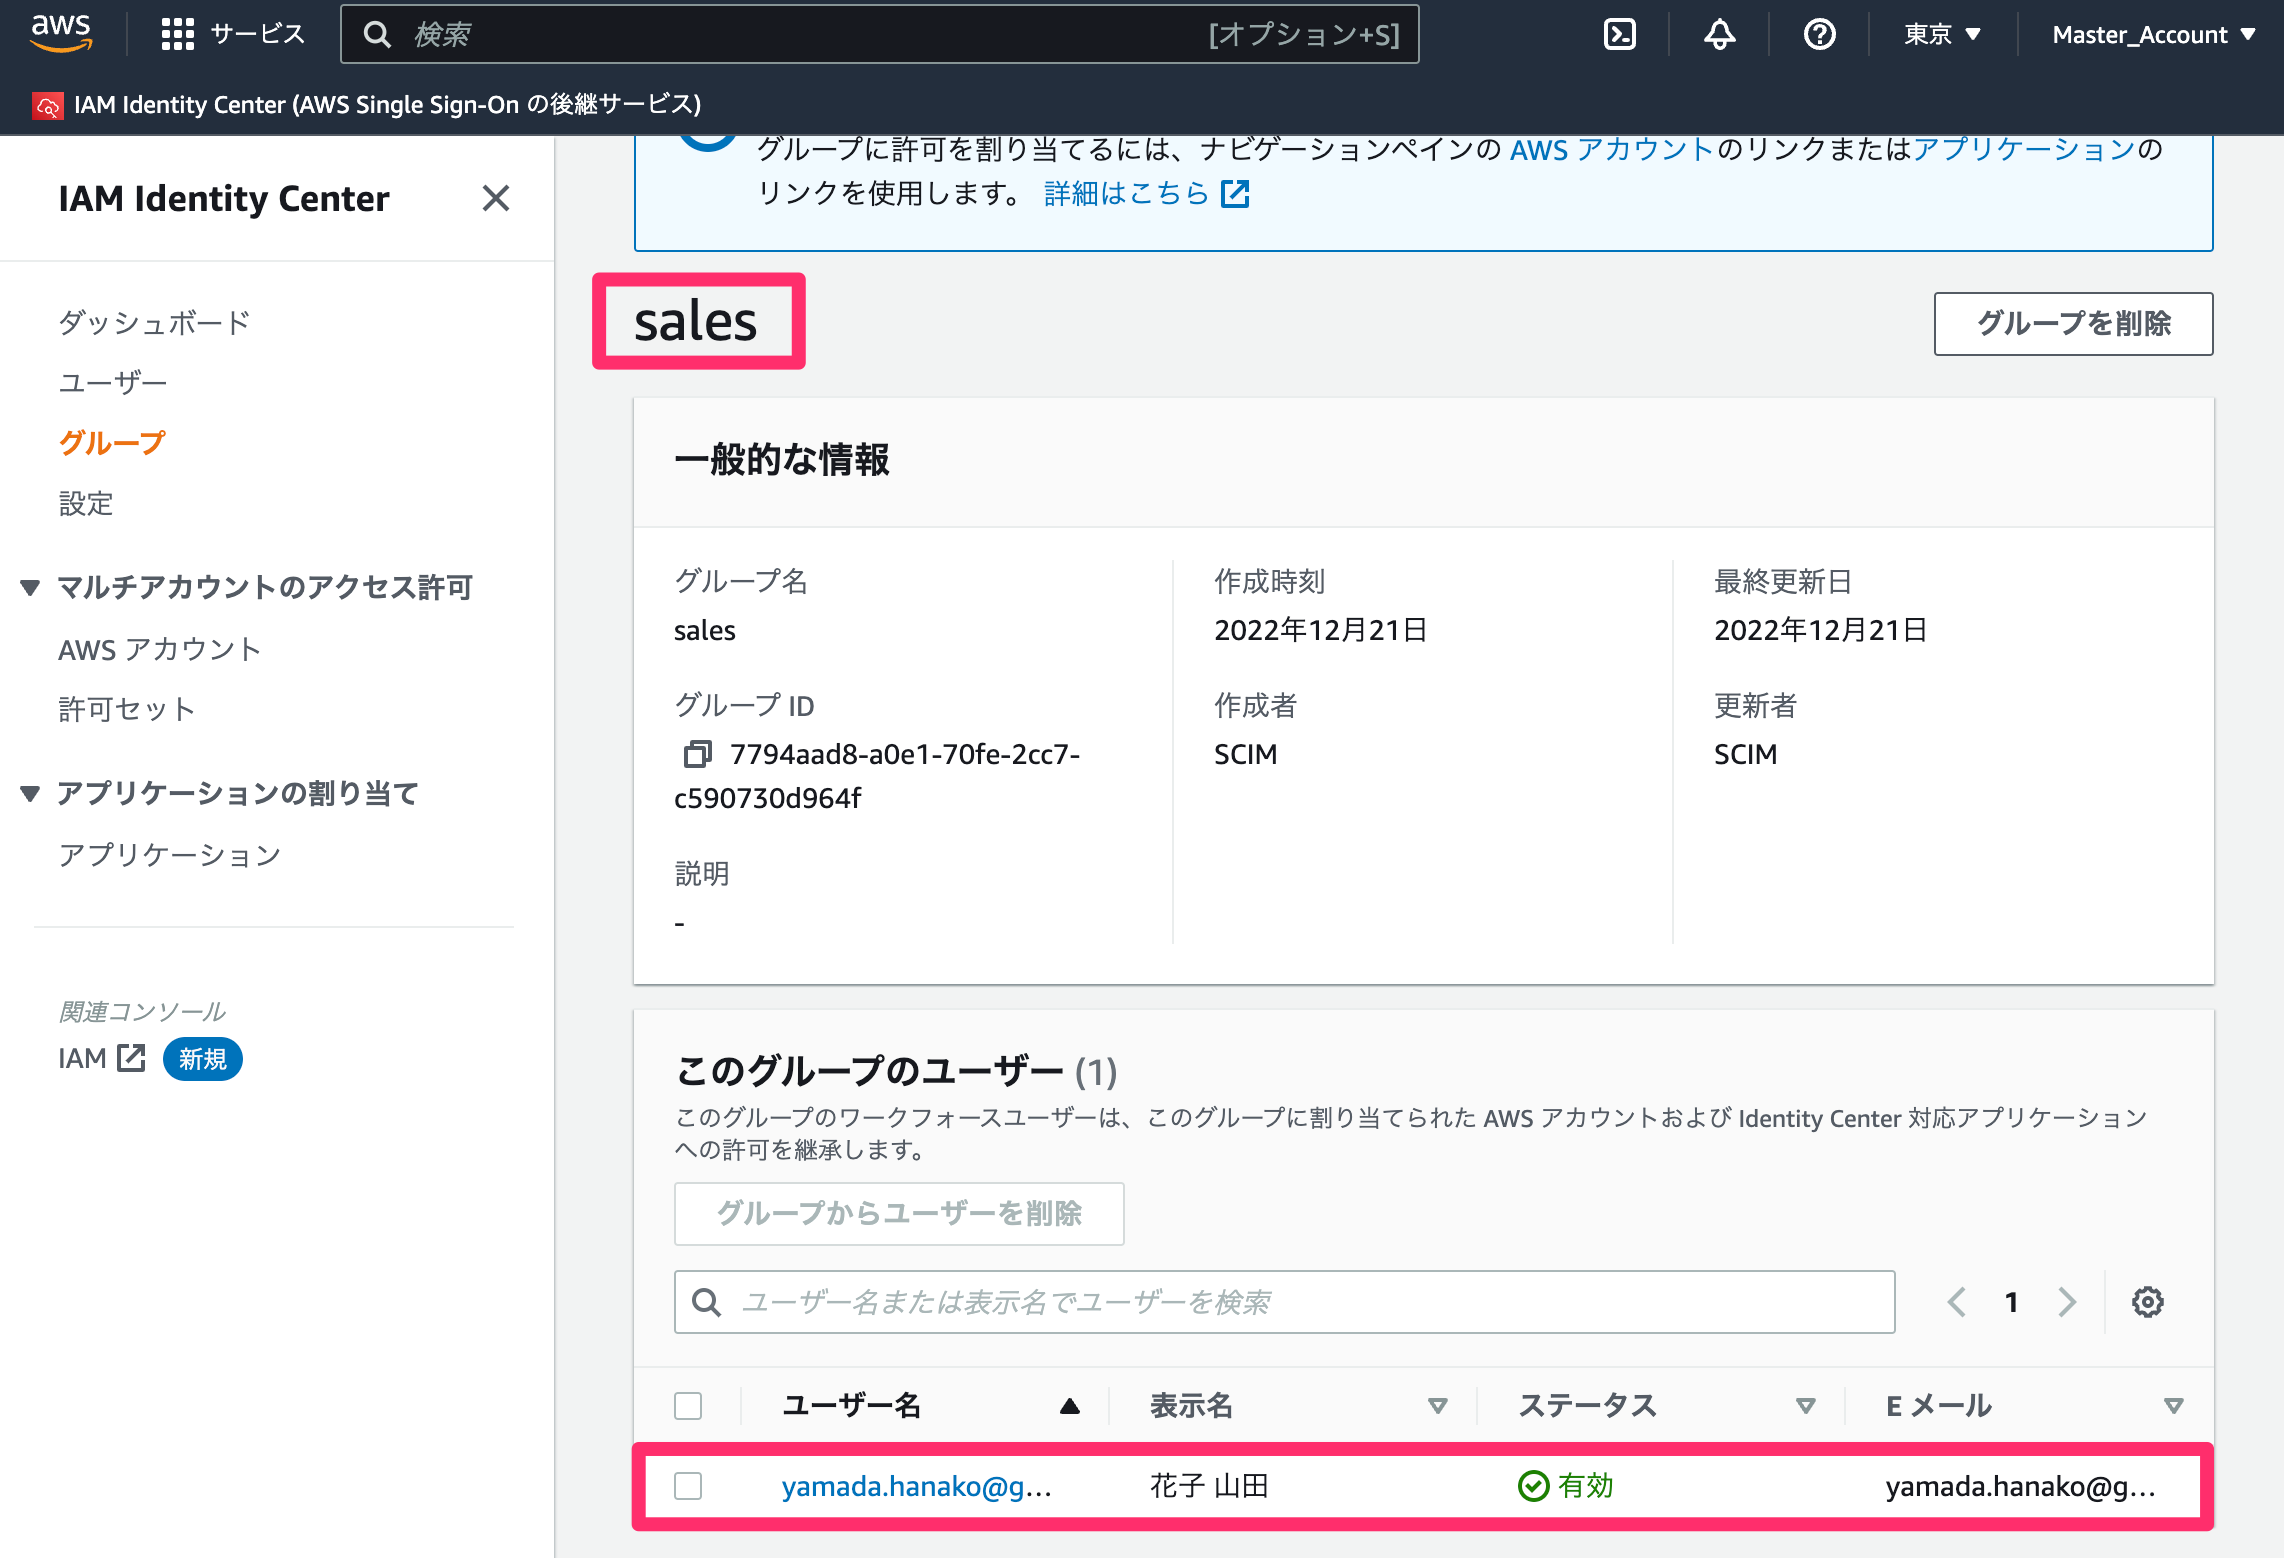Open the help question mark icon
The height and width of the screenshot is (1558, 2284).
point(1819,35)
